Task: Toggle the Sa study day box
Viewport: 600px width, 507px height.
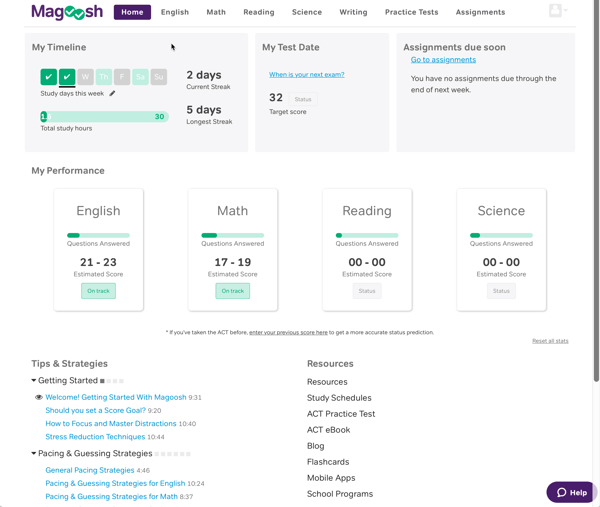Action: click(140, 77)
